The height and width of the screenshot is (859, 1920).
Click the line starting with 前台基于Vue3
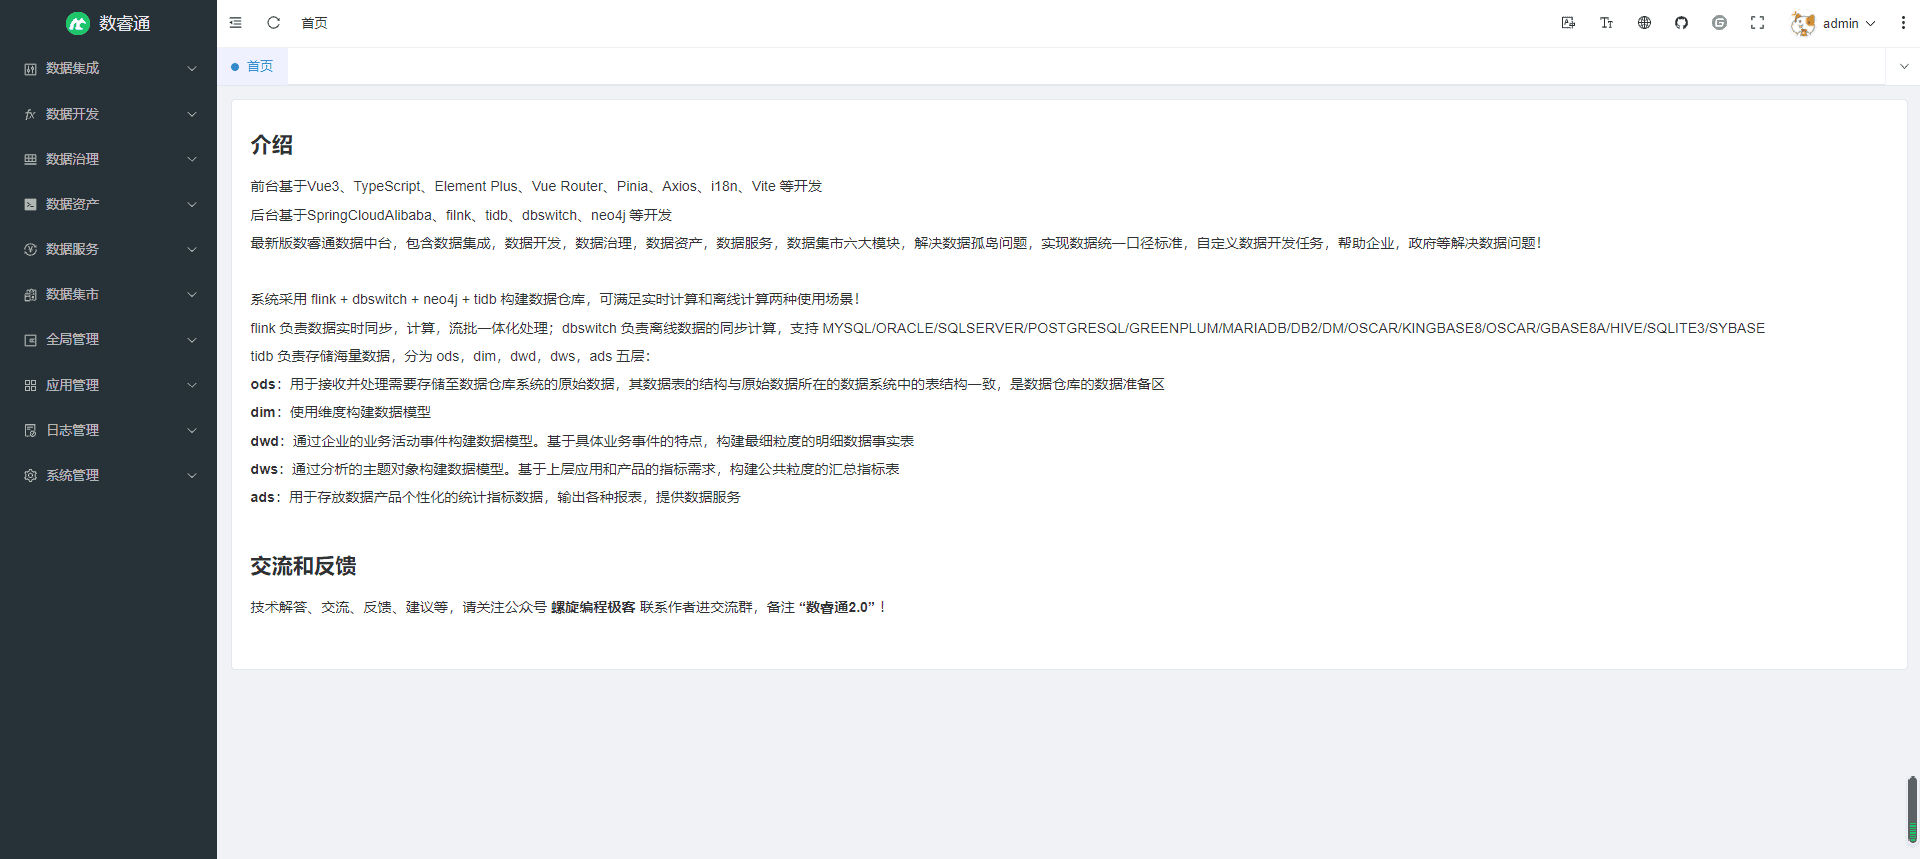[x=536, y=186]
